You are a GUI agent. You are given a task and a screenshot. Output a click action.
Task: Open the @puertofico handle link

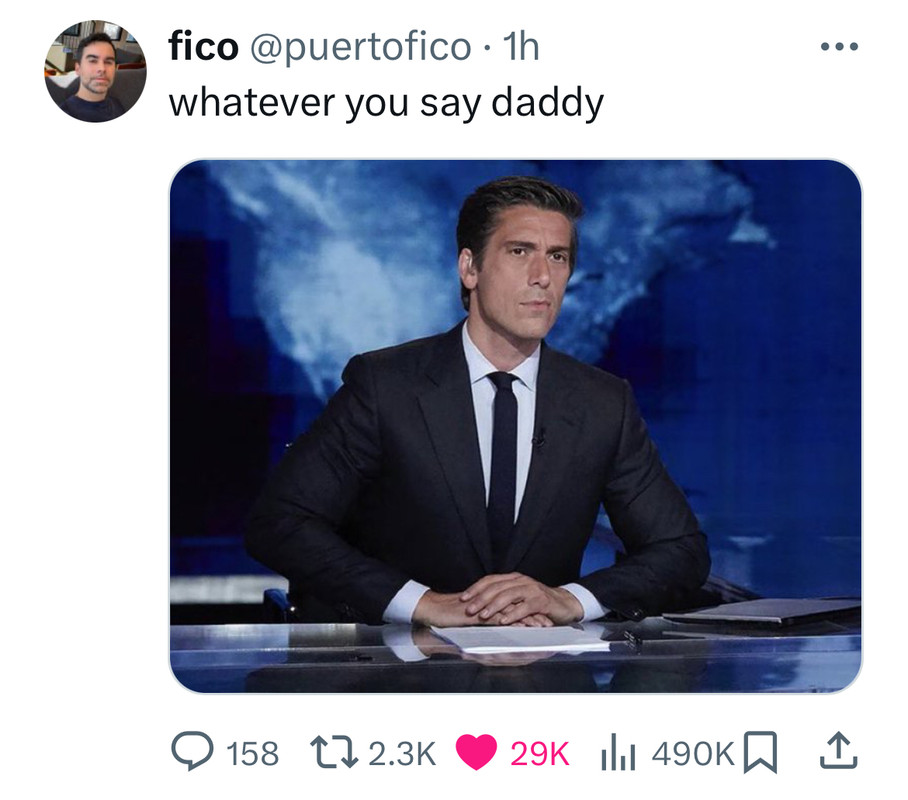(361, 48)
